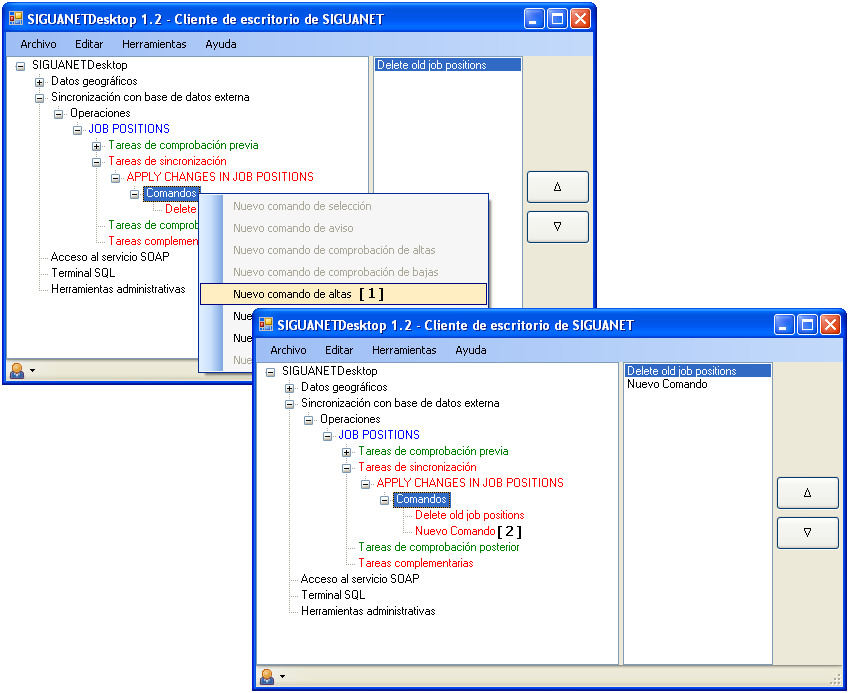Collapse Operaciones node in back window

pos(58,114)
